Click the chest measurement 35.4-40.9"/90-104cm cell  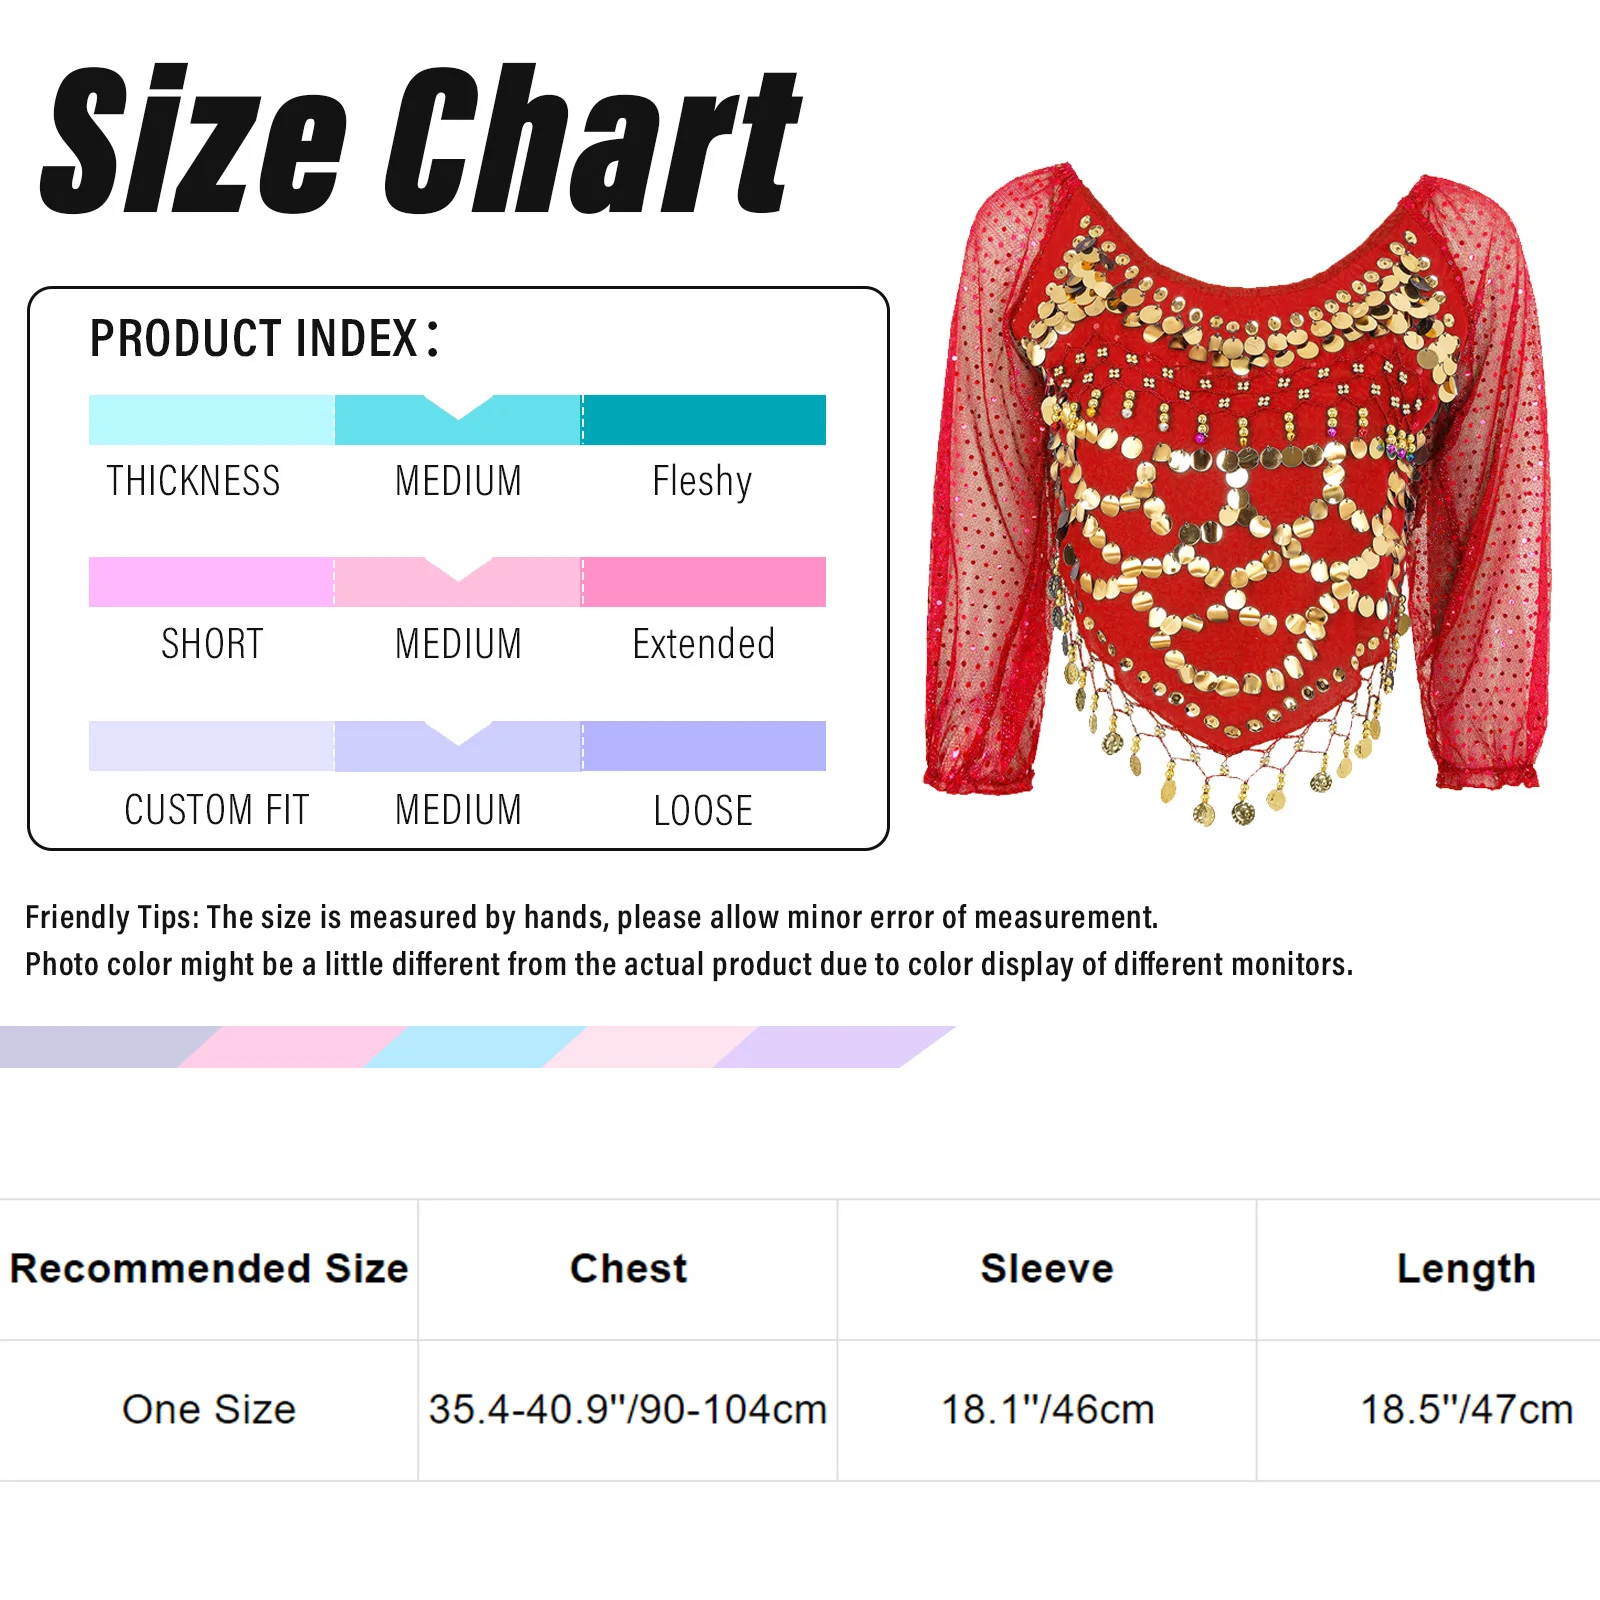628,1410
